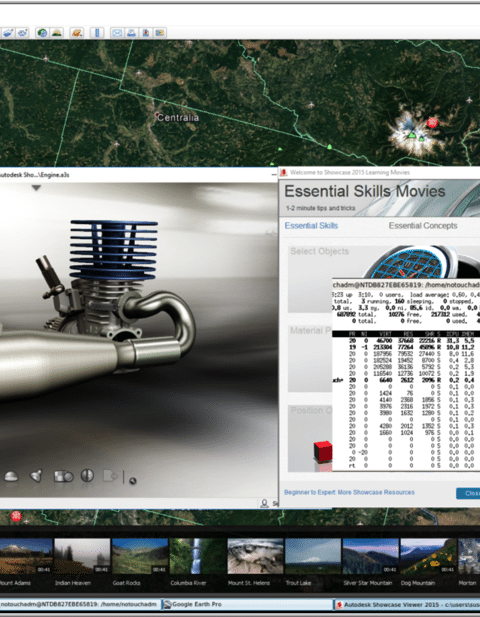Switch to the Essential Concepts tab
480x617 pixels.
(423, 226)
